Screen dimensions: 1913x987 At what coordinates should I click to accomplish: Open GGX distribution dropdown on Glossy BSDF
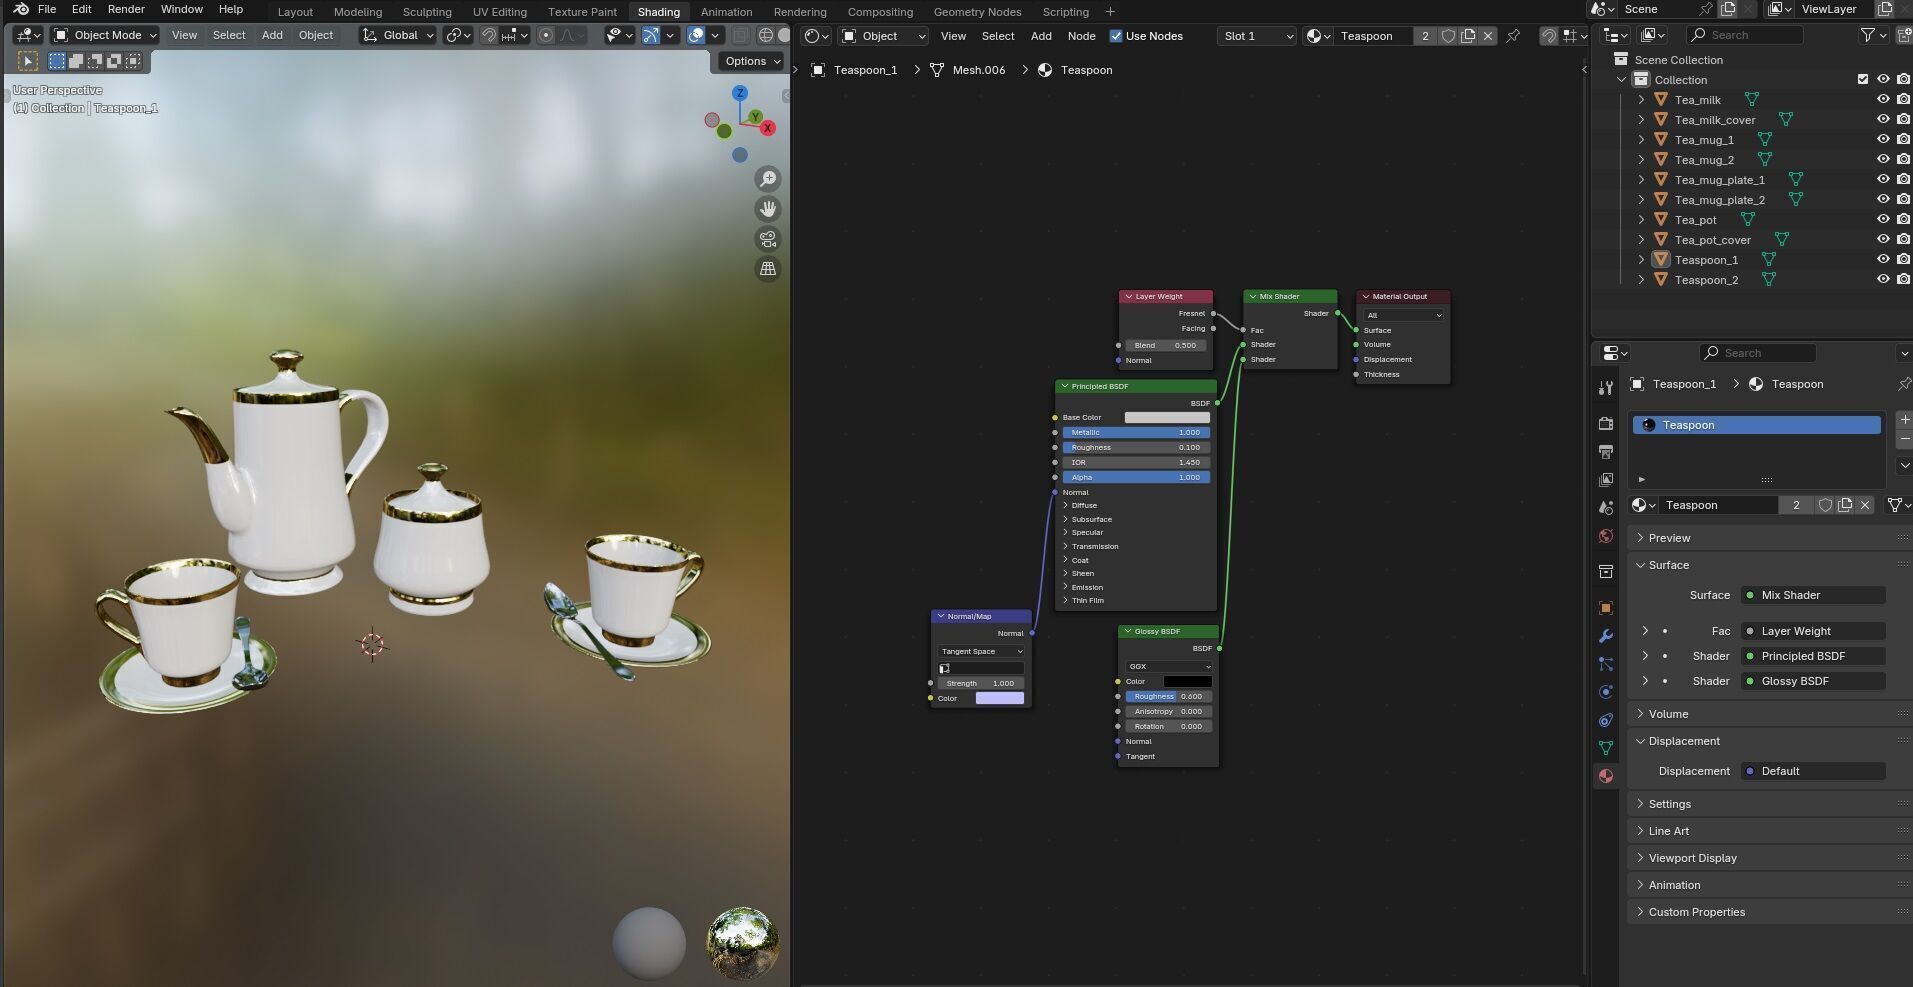1168,666
